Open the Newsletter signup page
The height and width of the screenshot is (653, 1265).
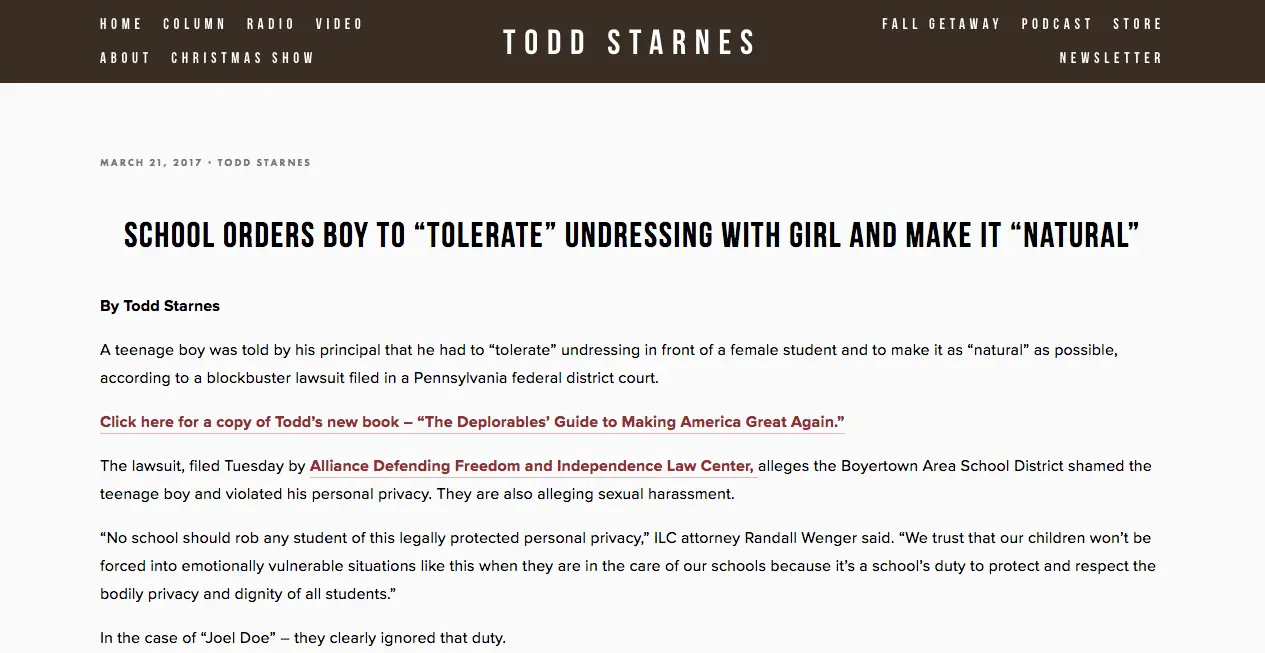(x=1111, y=58)
